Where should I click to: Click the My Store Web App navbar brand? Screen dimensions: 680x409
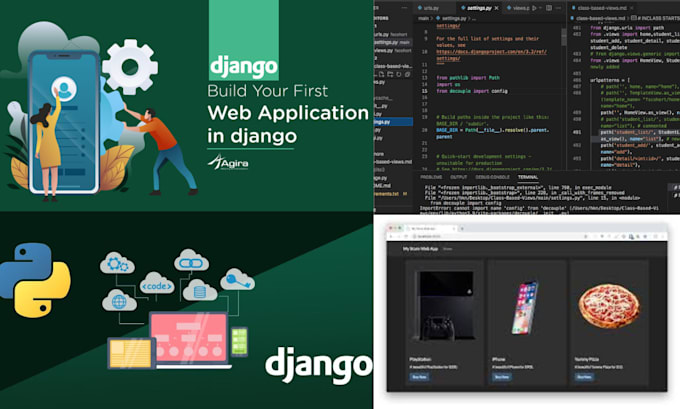(420, 249)
